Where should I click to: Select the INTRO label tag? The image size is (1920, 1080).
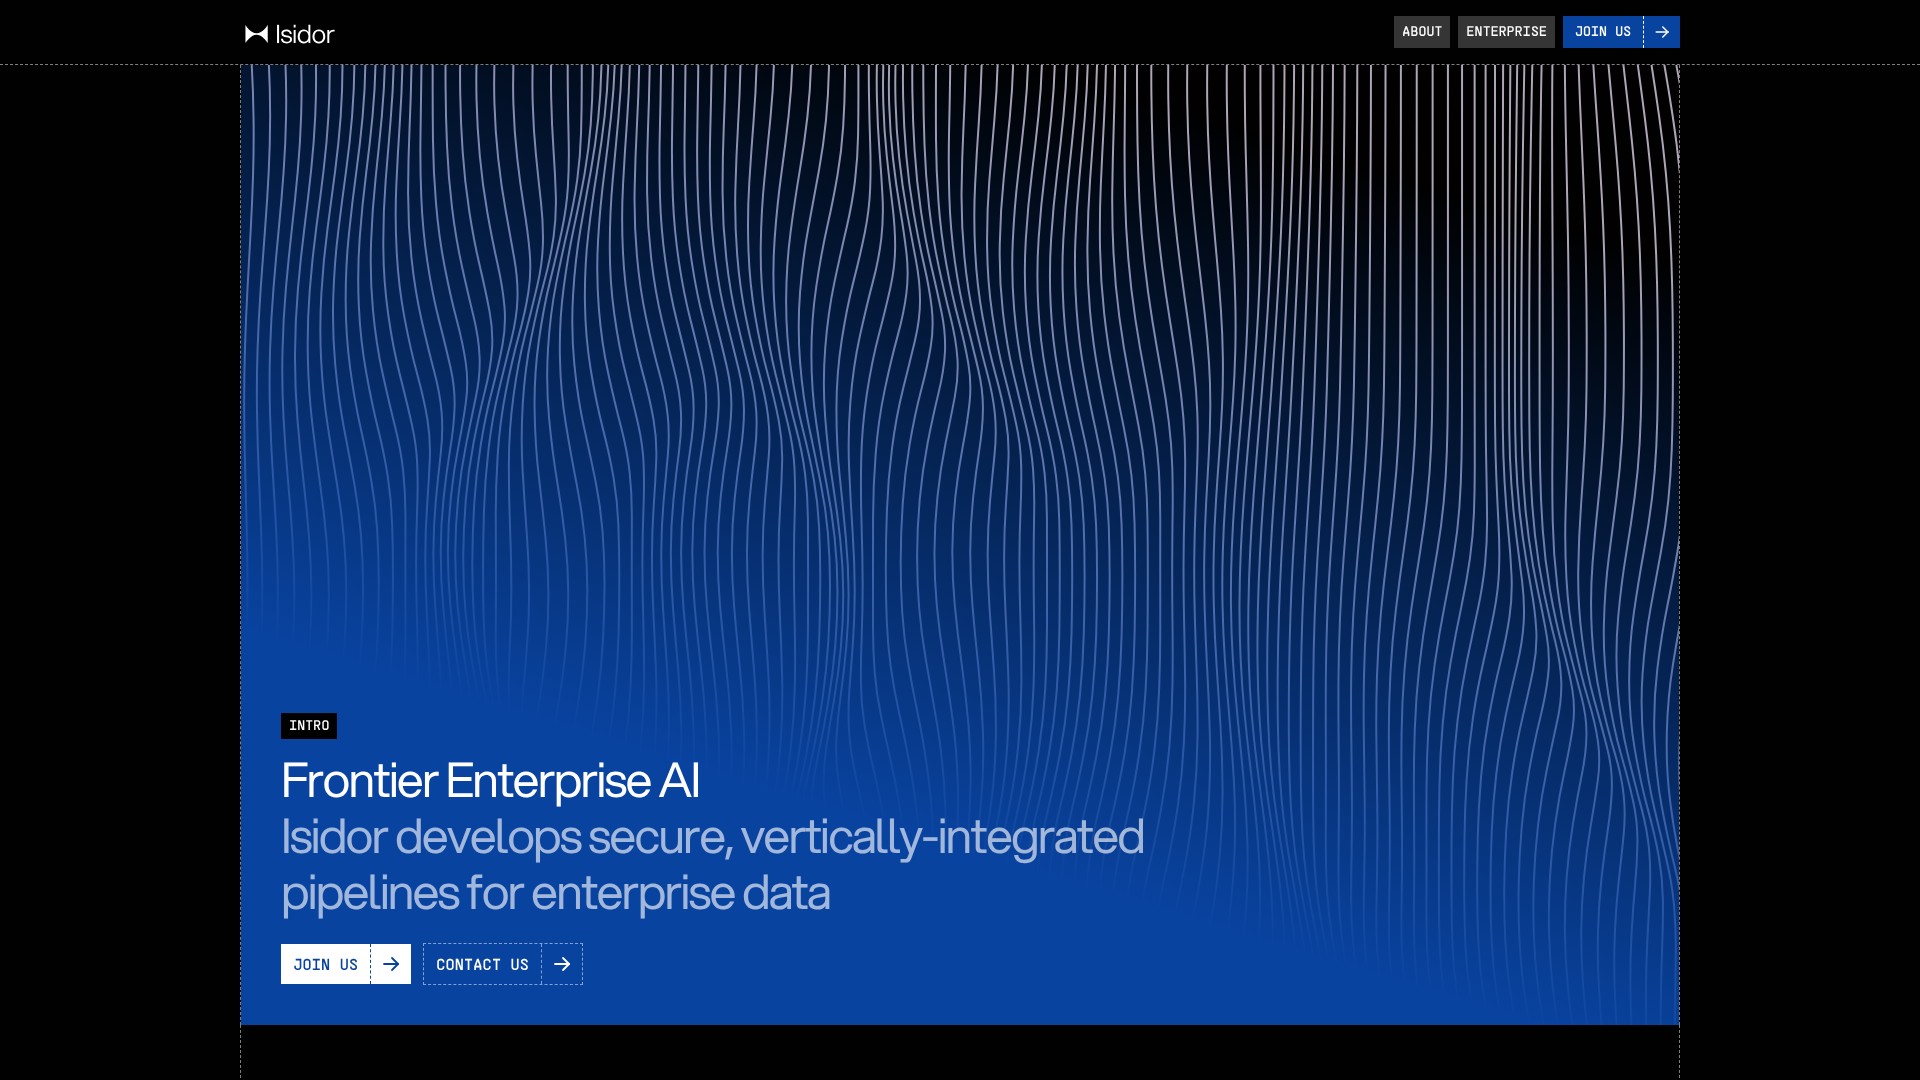(x=309, y=726)
